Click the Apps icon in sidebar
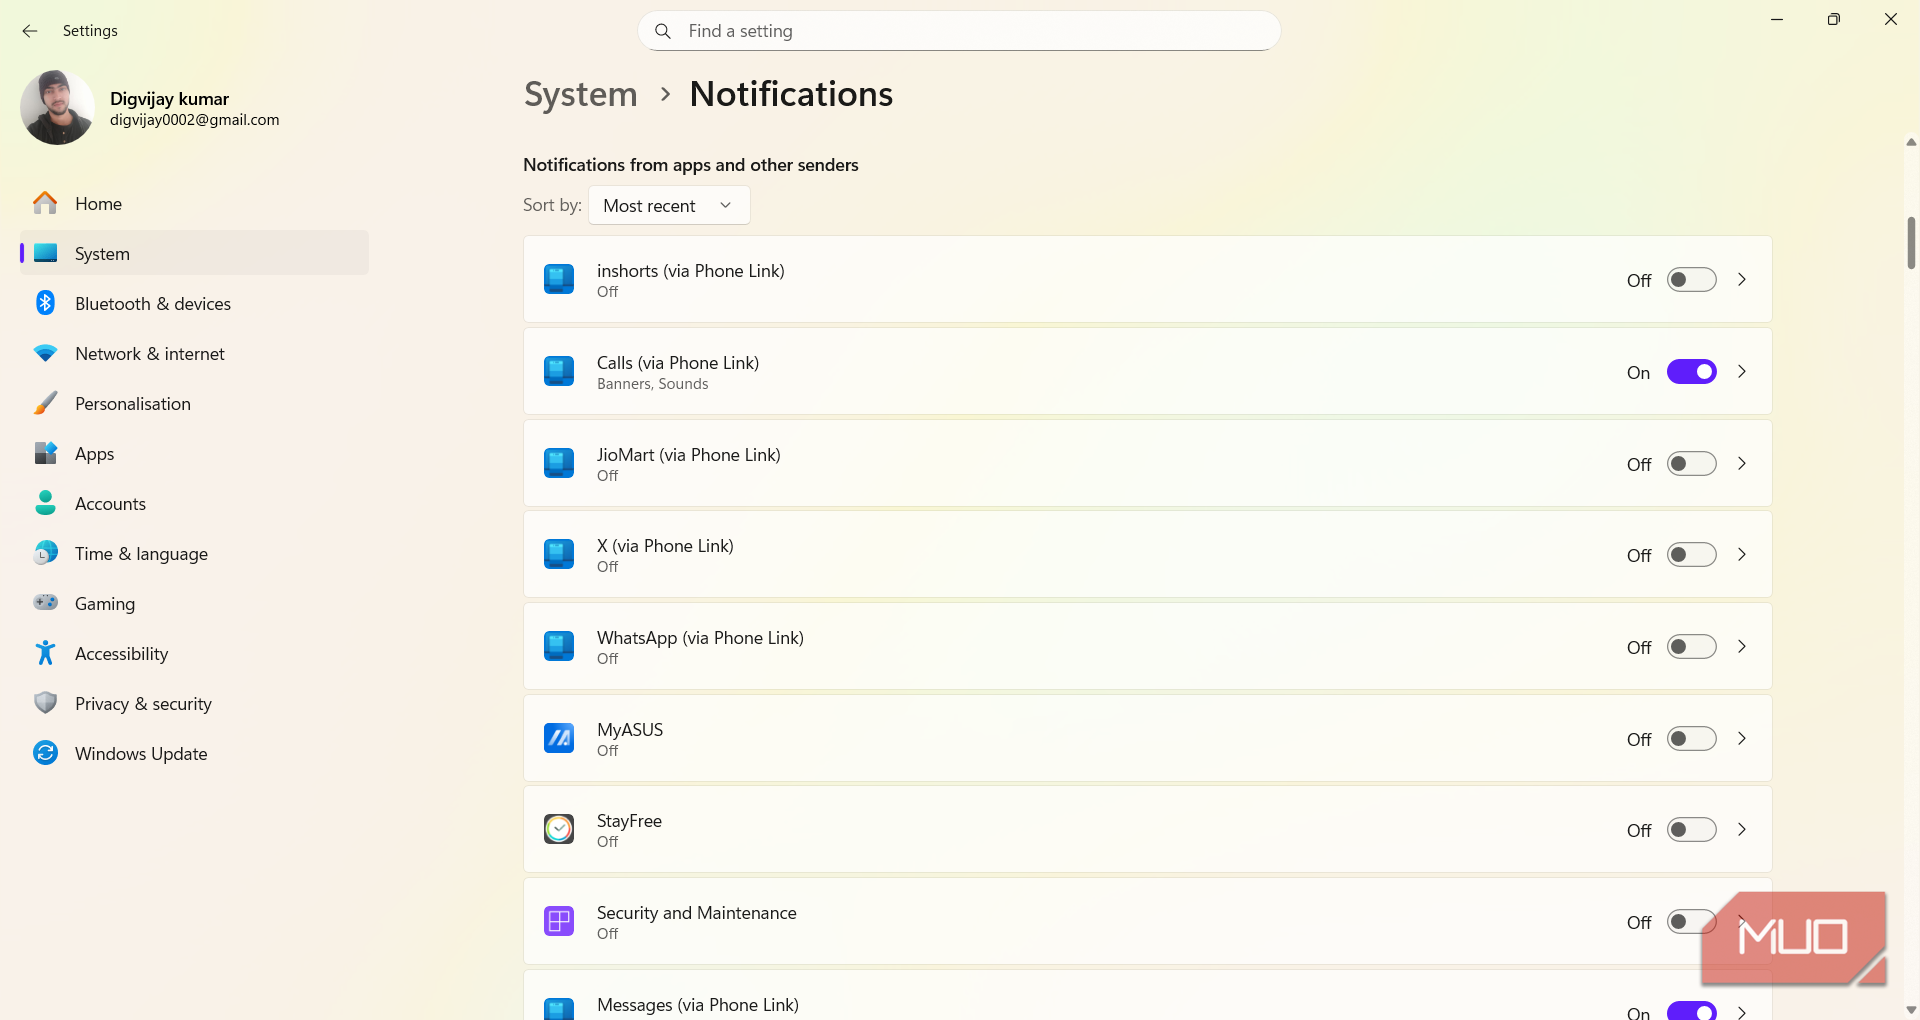 tap(45, 453)
